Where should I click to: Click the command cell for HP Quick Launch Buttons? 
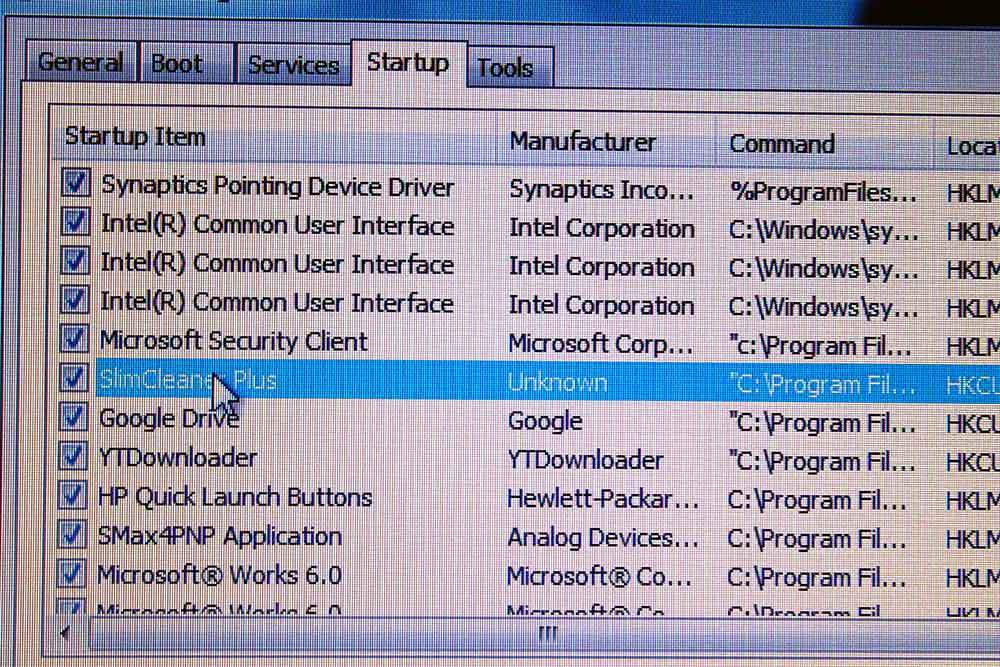[817, 502]
